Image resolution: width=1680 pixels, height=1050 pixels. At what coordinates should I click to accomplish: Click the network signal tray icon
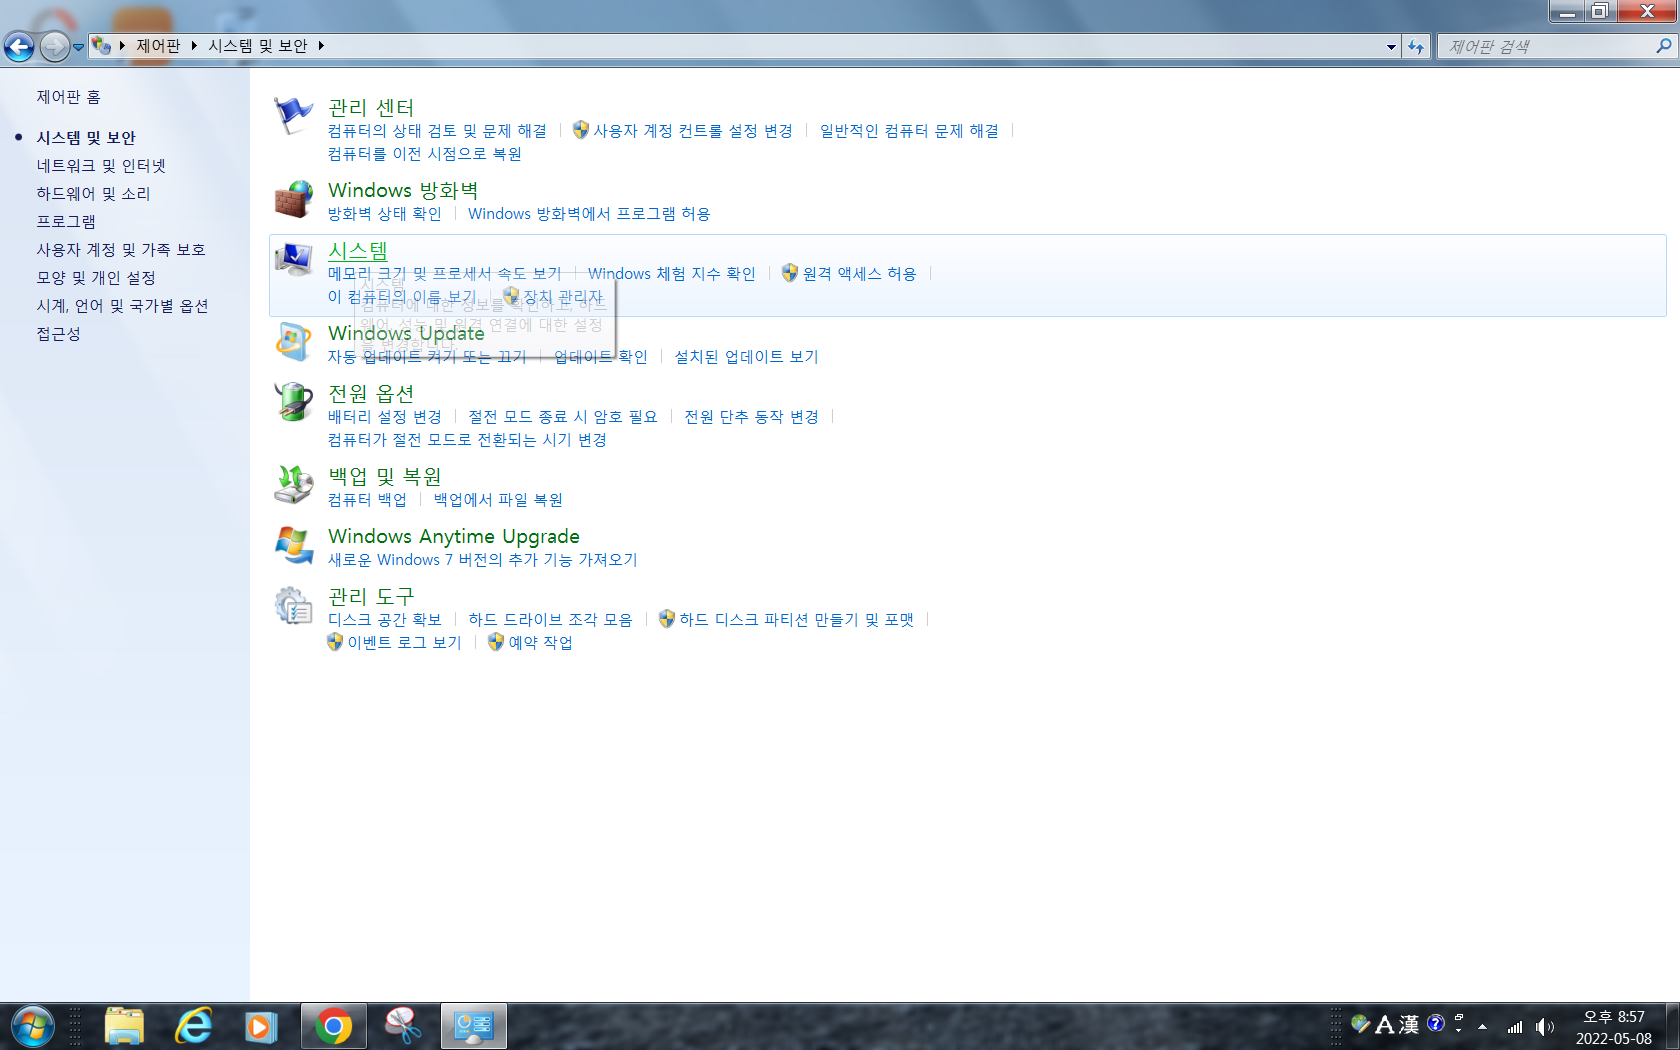1515,1027
